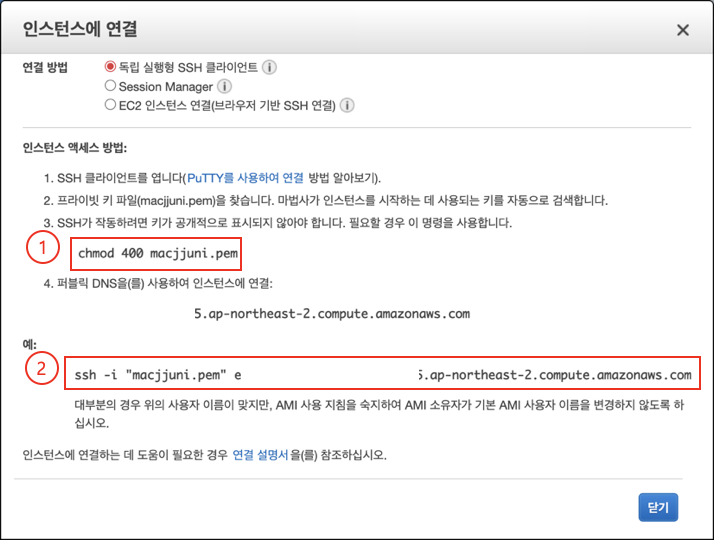The width and height of the screenshot is (714, 540).
Task: Open the PuTTY를 사용하여 연결 link
Action: click(245, 178)
